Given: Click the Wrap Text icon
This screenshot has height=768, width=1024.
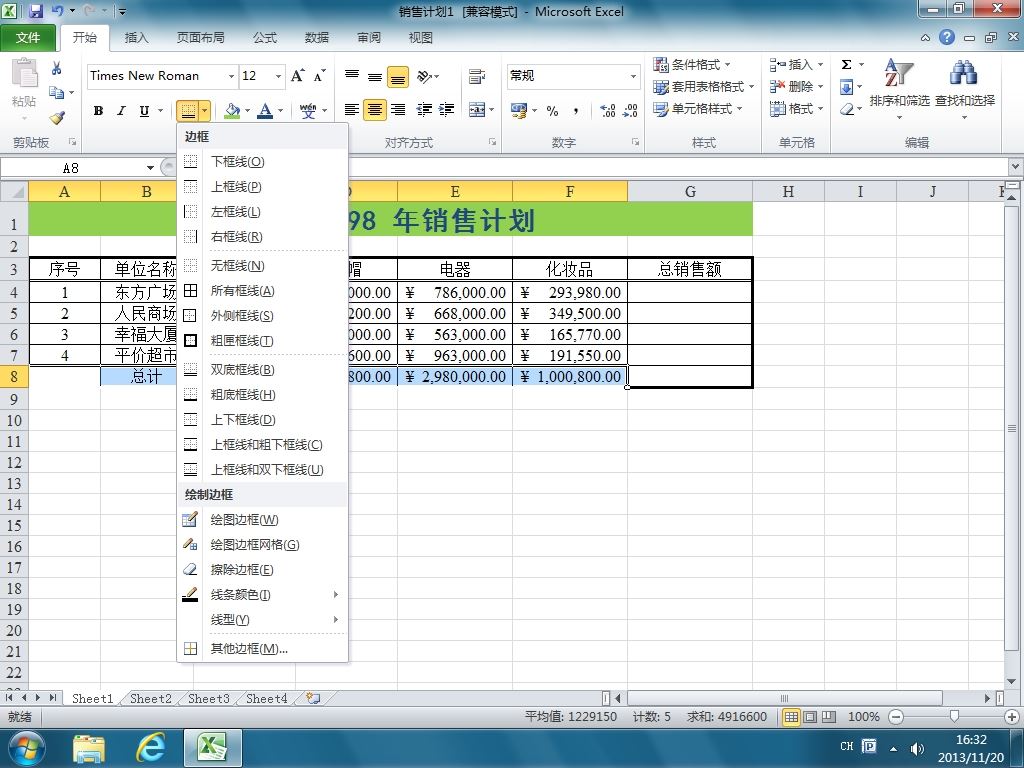Looking at the screenshot, I should pyautogui.click(x=477, y=76).
